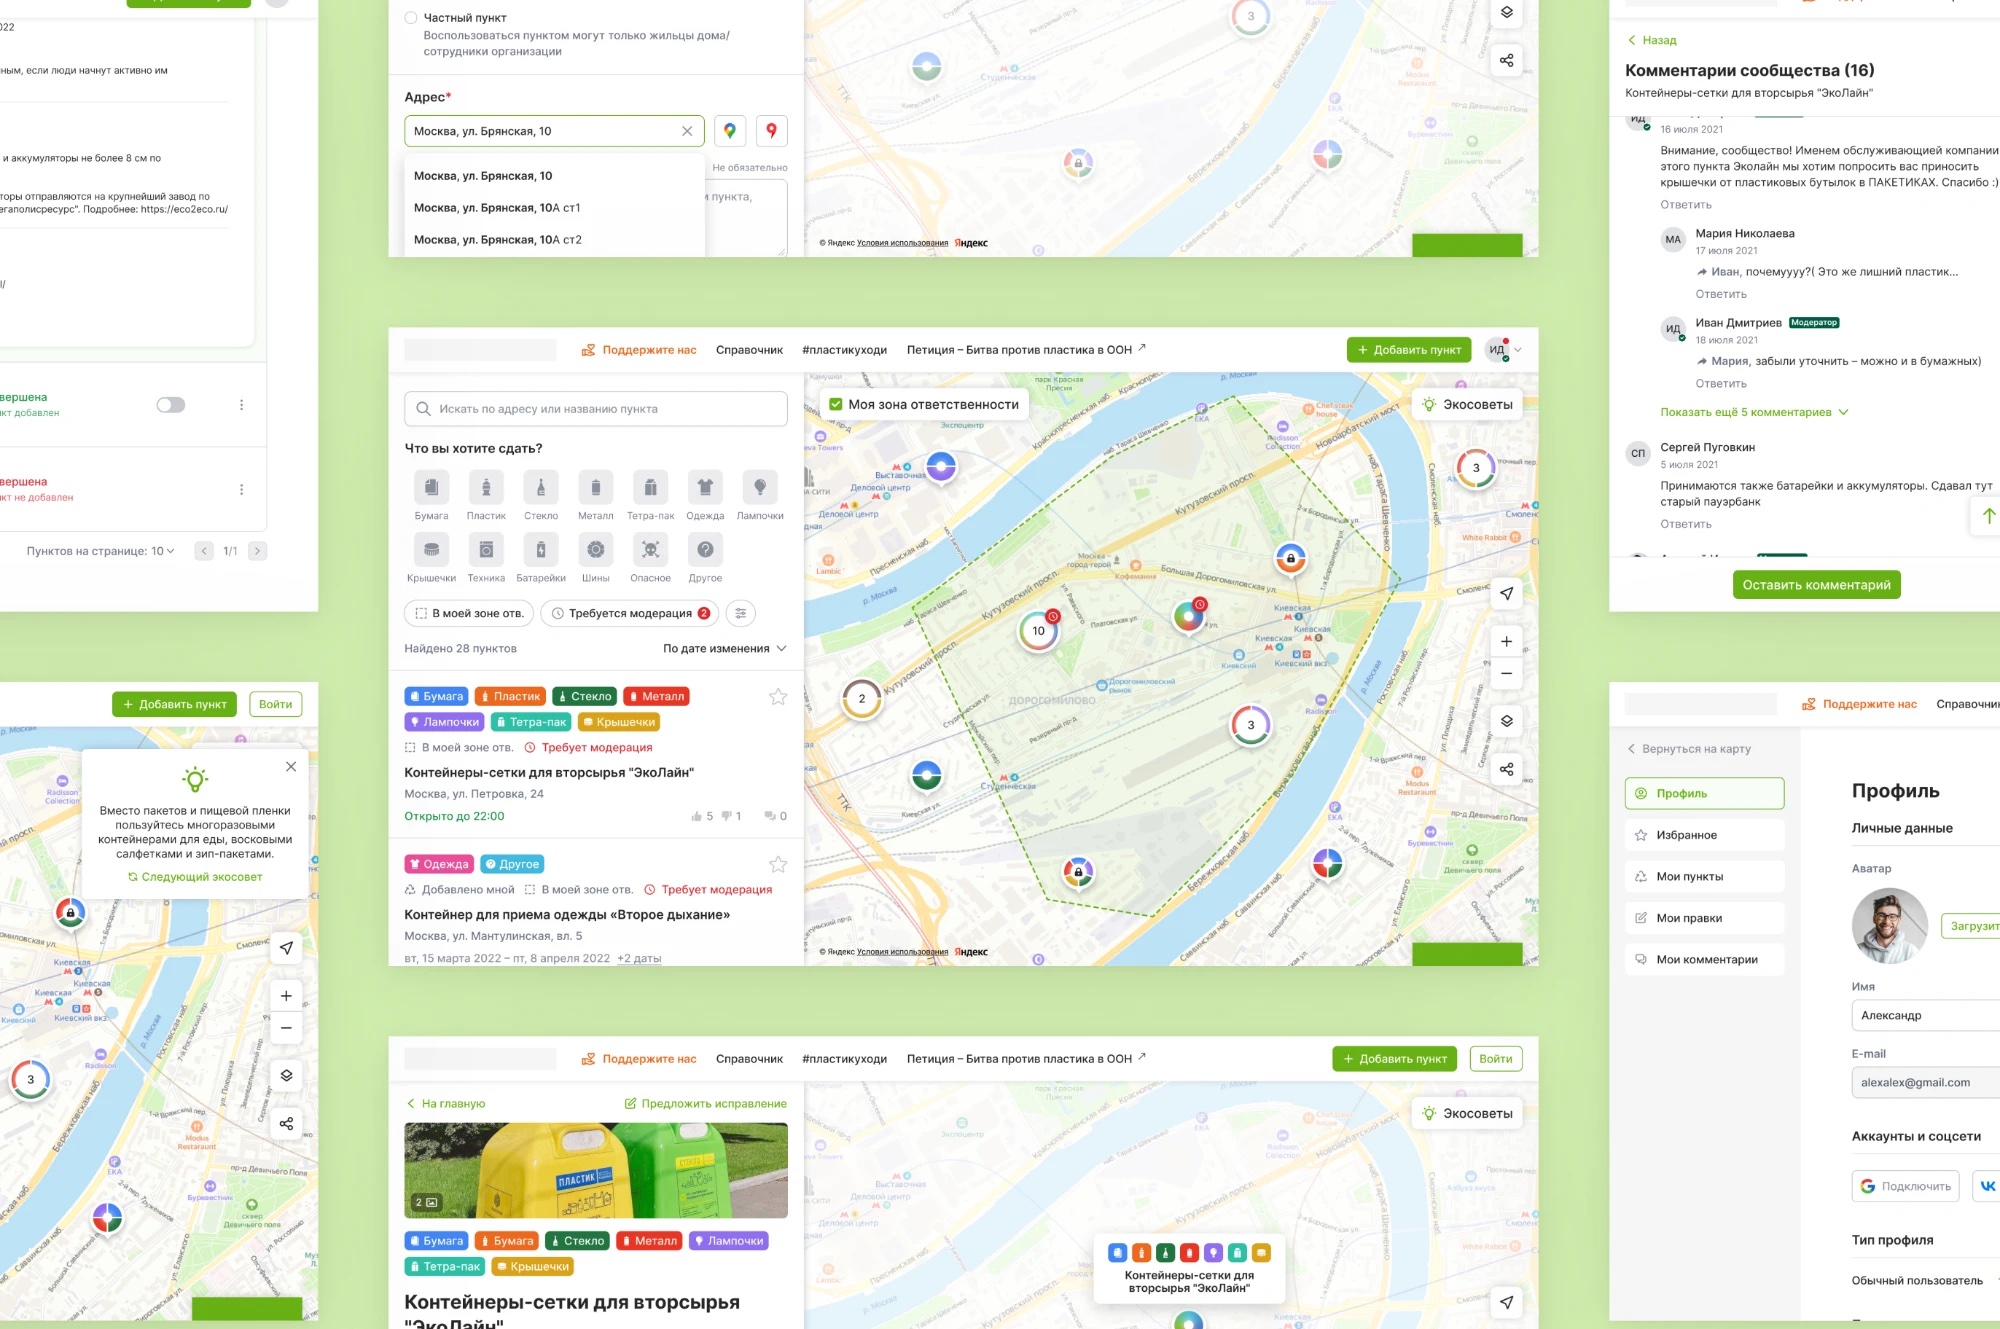
Task: Open Мои комментарии in the profile sidebar
Action: click(x=1704, y=960)
